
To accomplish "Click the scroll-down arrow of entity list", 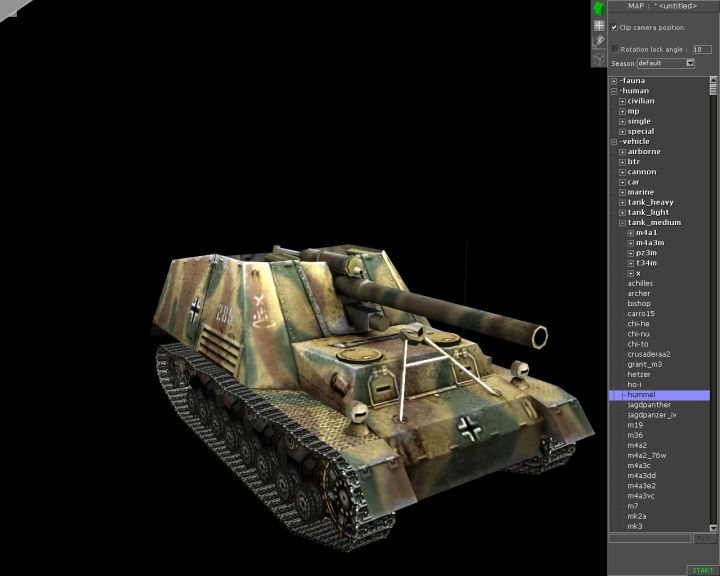I will point(714,527).
